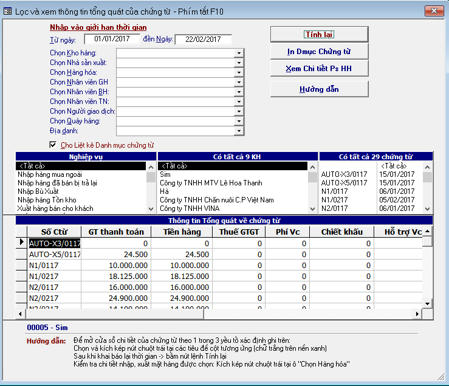Click row selector for AUTO-X3/0117
The height and width of the screenshot is (386, 449).
click(x=22, y=243)
